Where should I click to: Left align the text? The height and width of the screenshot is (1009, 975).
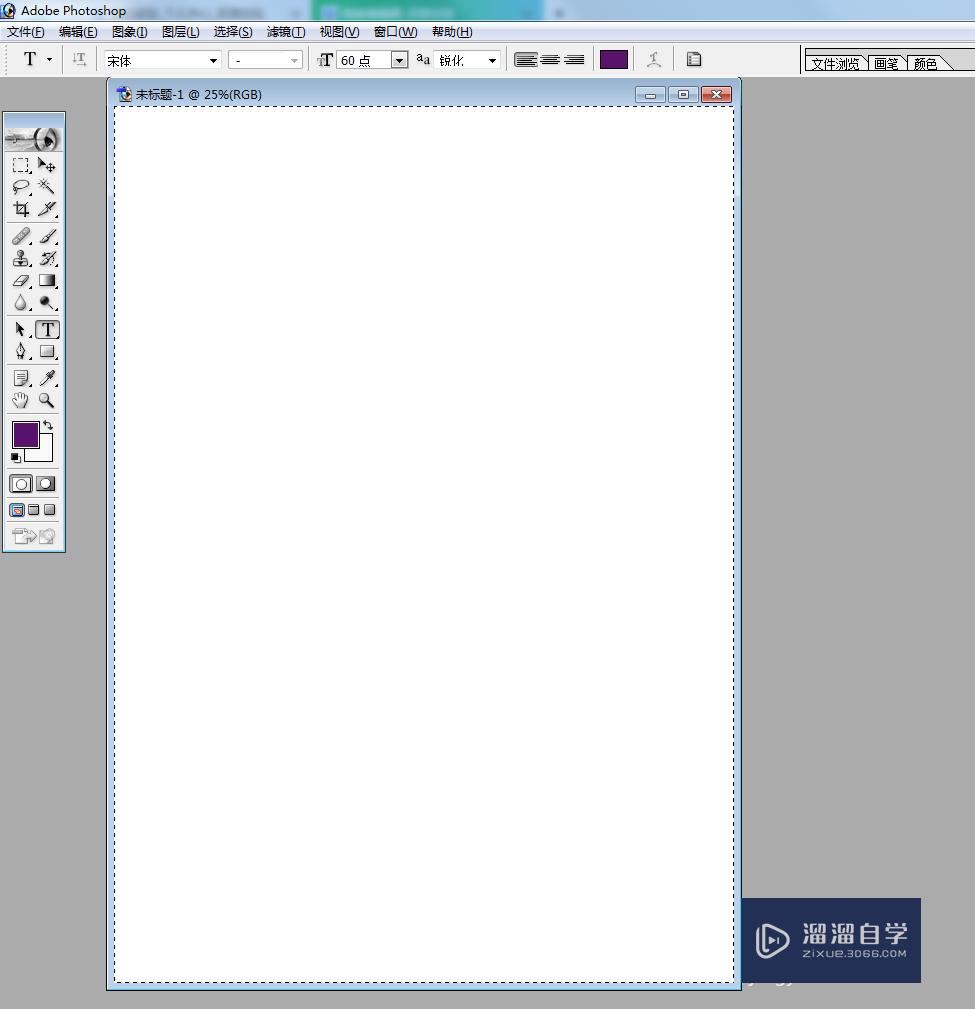pyautogui.click(x=526, y=60)
